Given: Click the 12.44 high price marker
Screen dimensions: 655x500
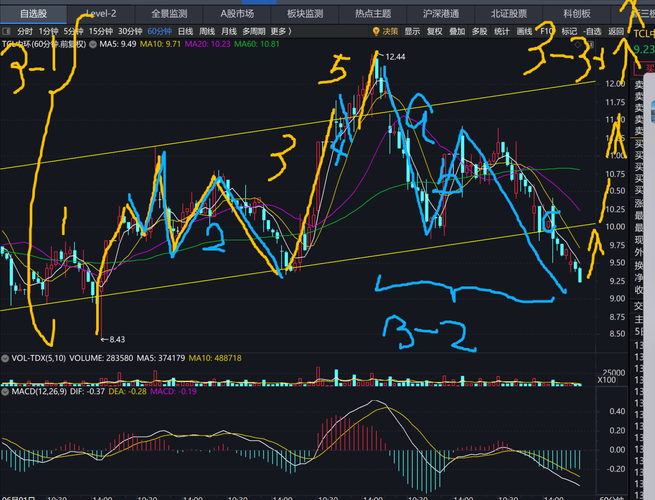Looking at the screenshot, I should [x=395, y=57].
